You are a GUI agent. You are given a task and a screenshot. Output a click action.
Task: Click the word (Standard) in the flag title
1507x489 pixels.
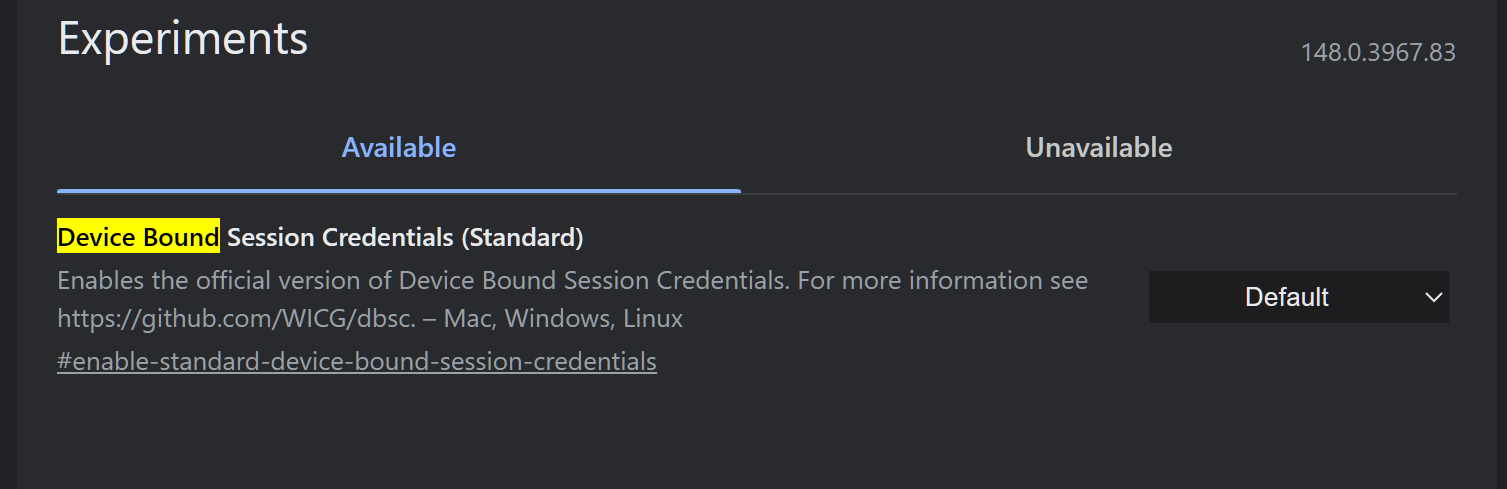point(522,238)
